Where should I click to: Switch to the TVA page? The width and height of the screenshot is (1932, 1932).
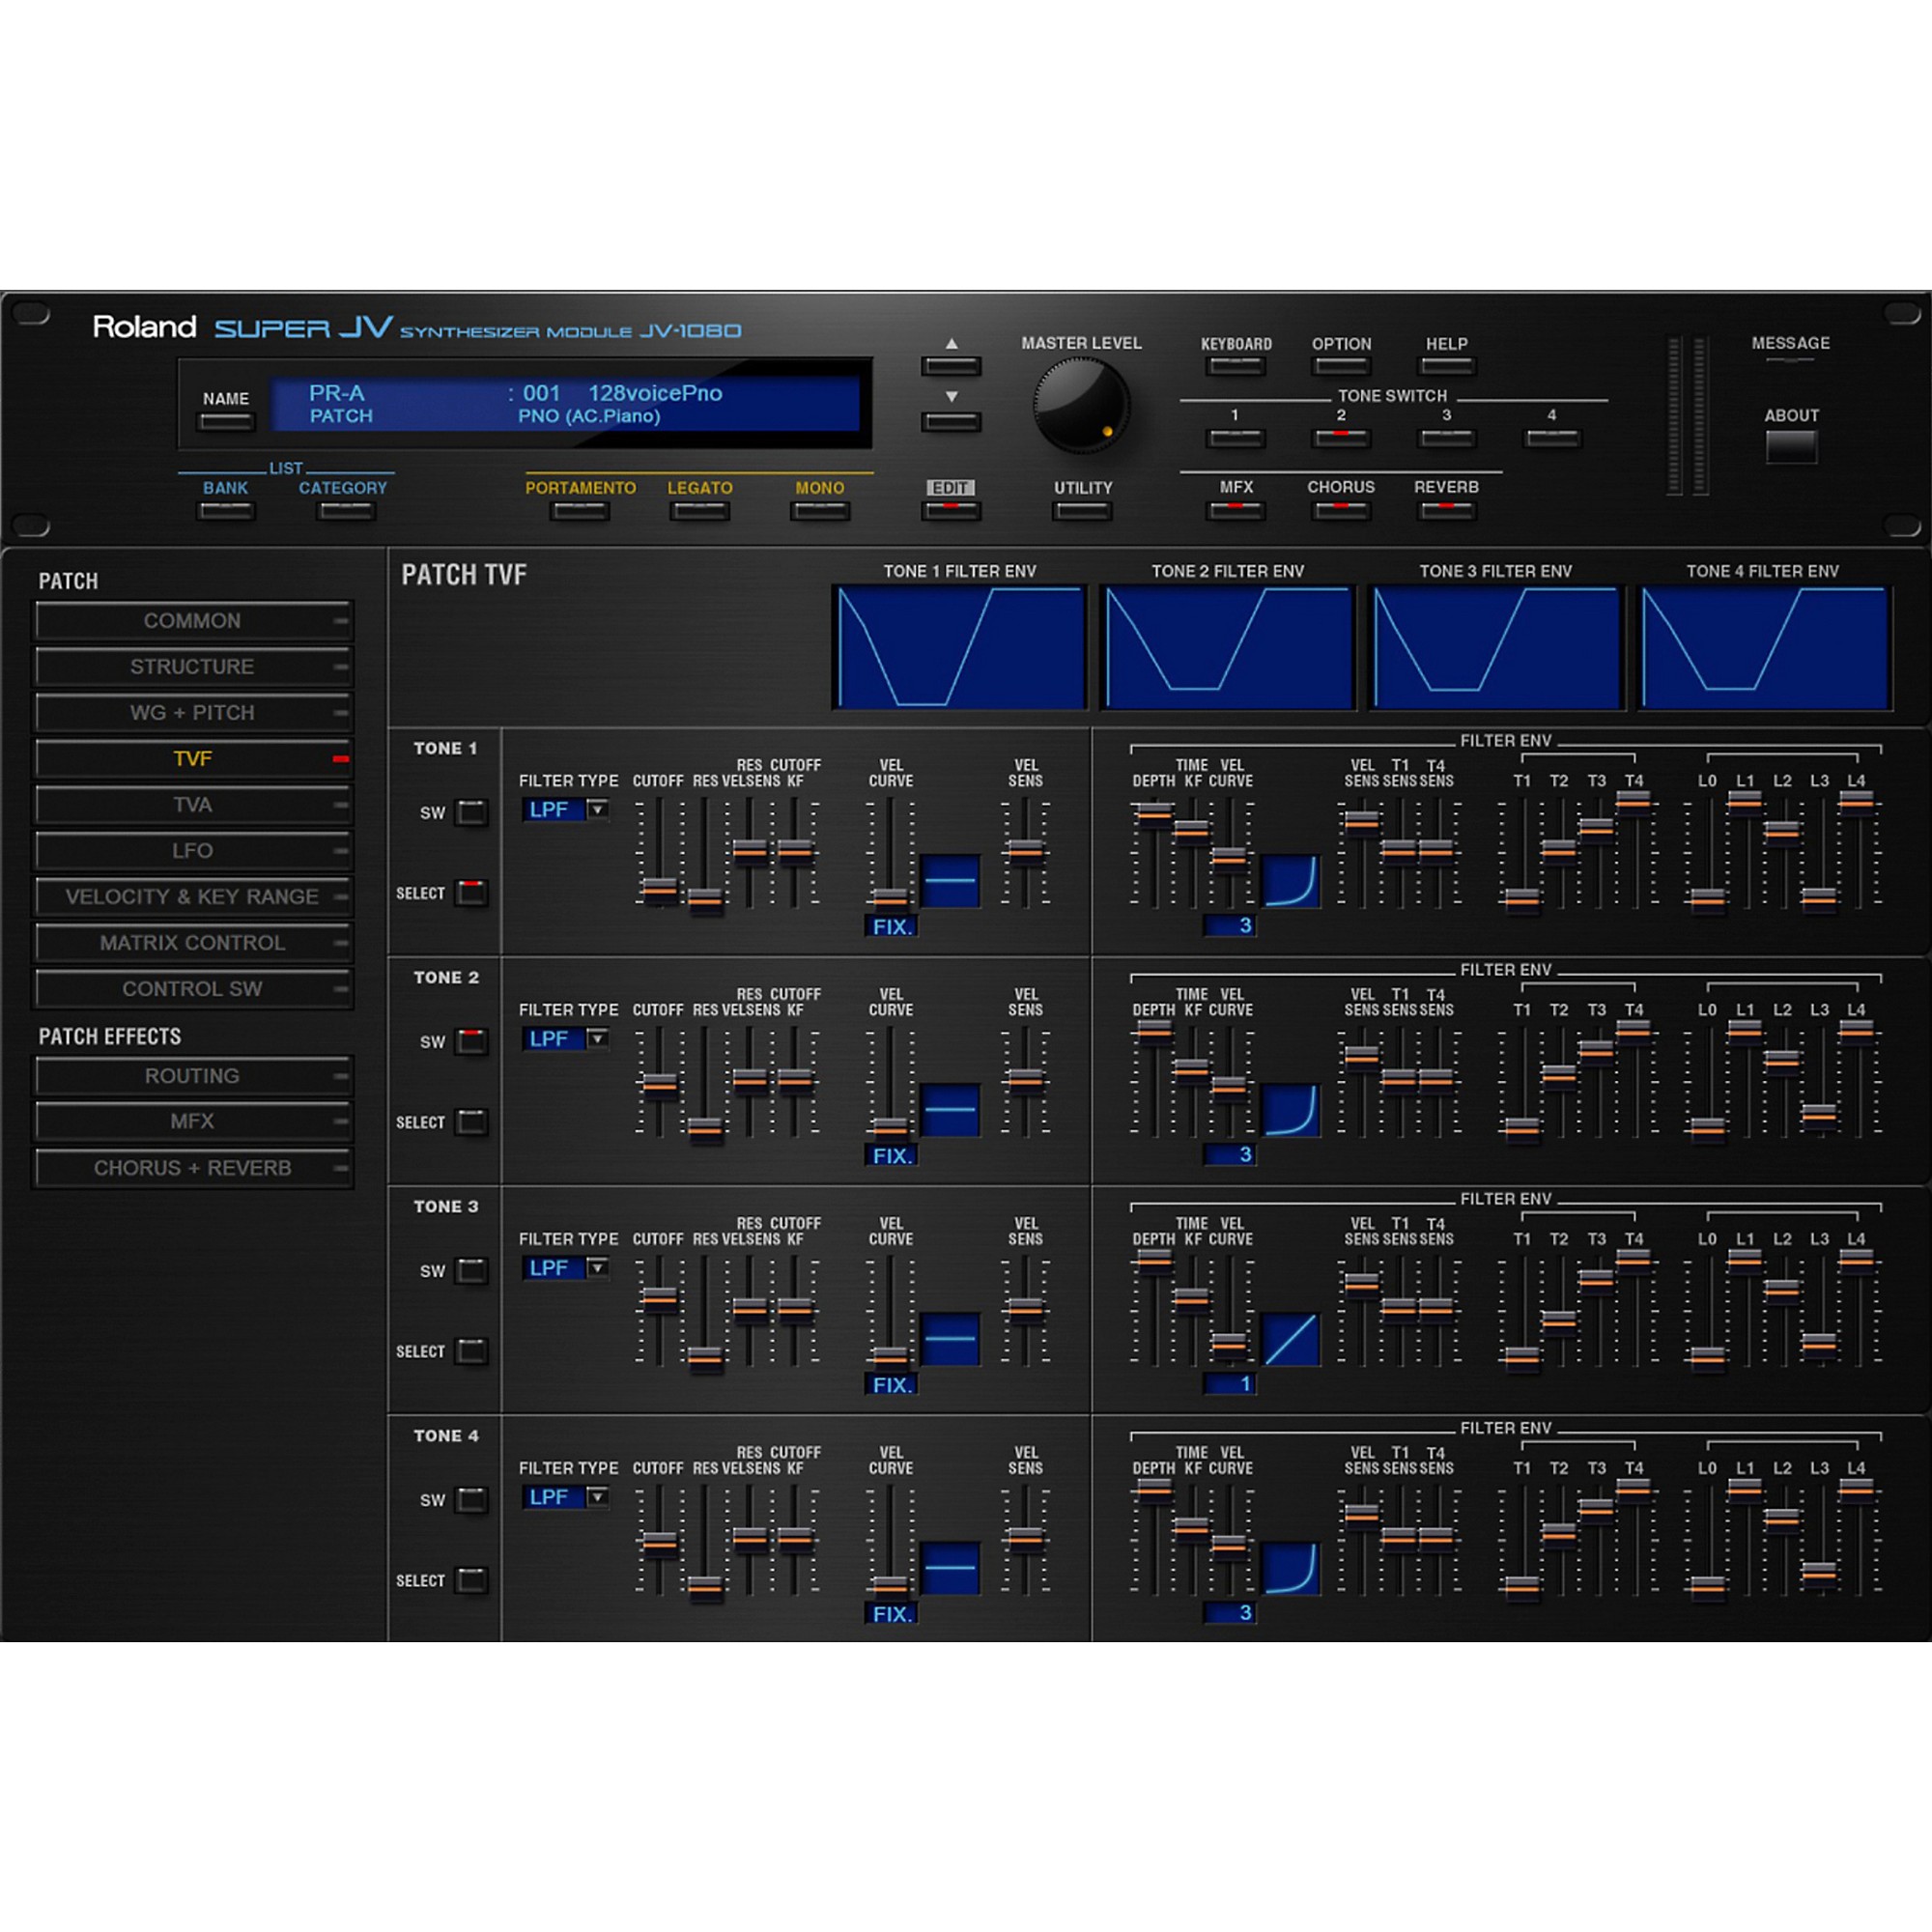(193, 805)
